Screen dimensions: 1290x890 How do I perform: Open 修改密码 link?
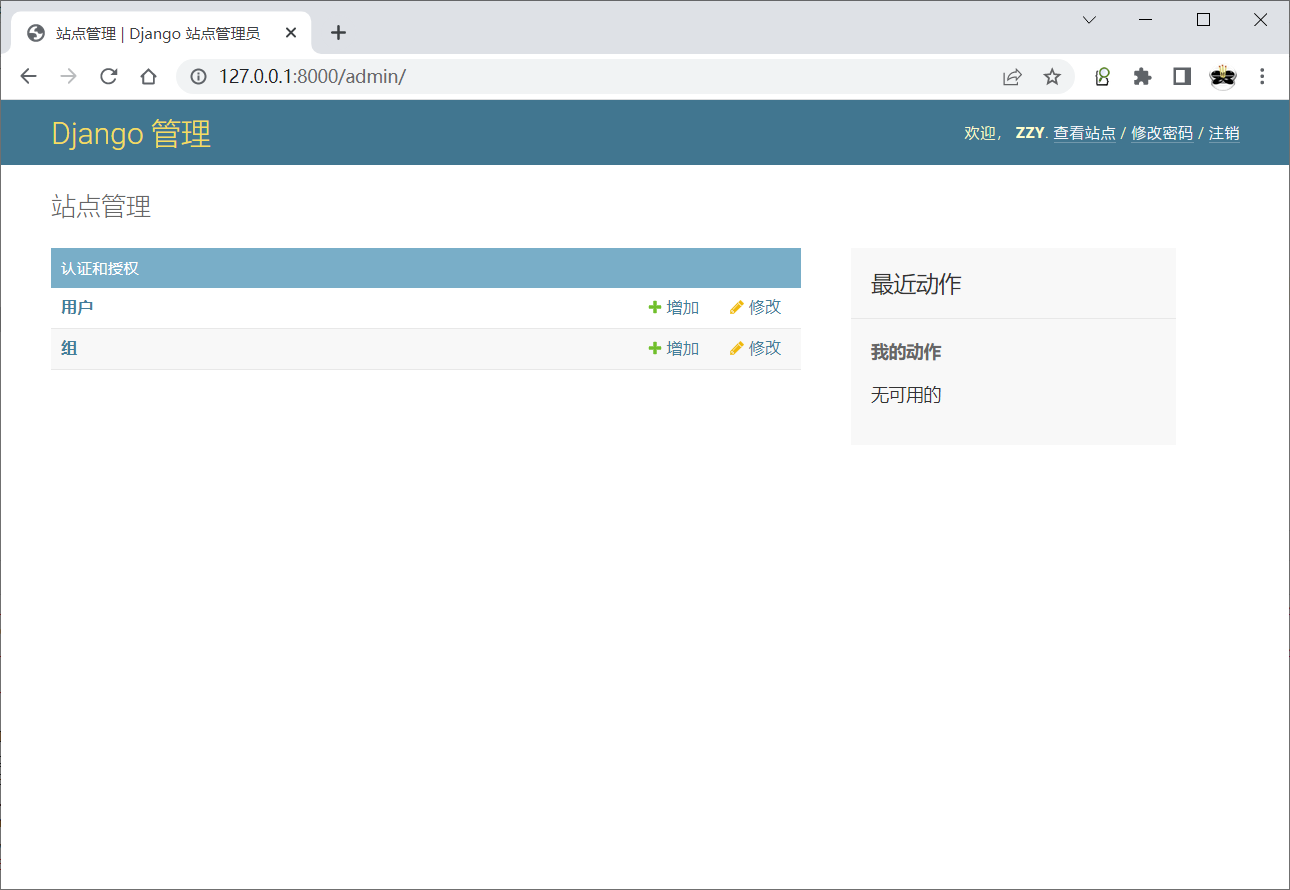(1162, 133)
